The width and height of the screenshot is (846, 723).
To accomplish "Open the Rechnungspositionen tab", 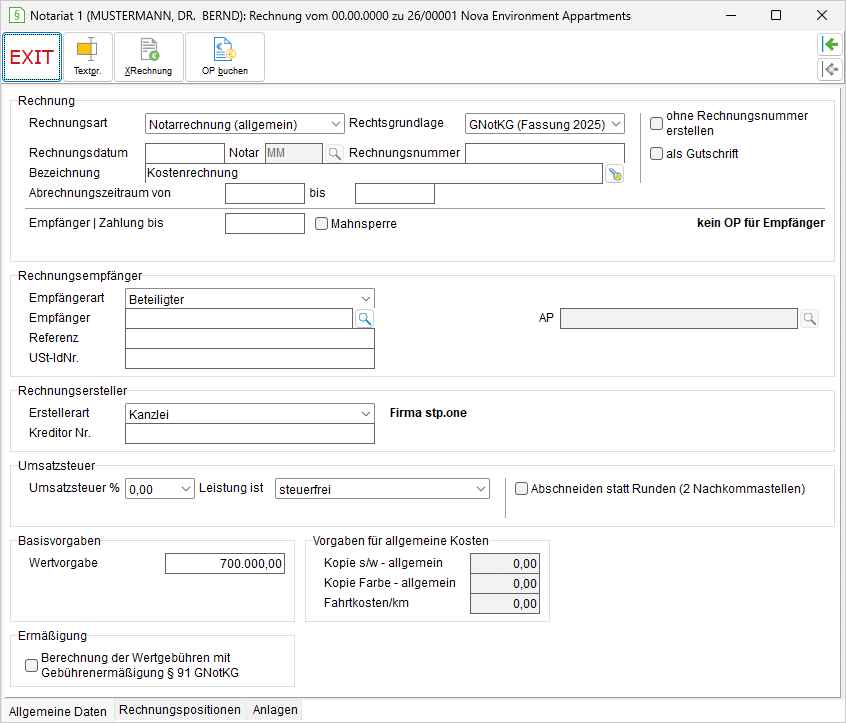I will point(180,710).
